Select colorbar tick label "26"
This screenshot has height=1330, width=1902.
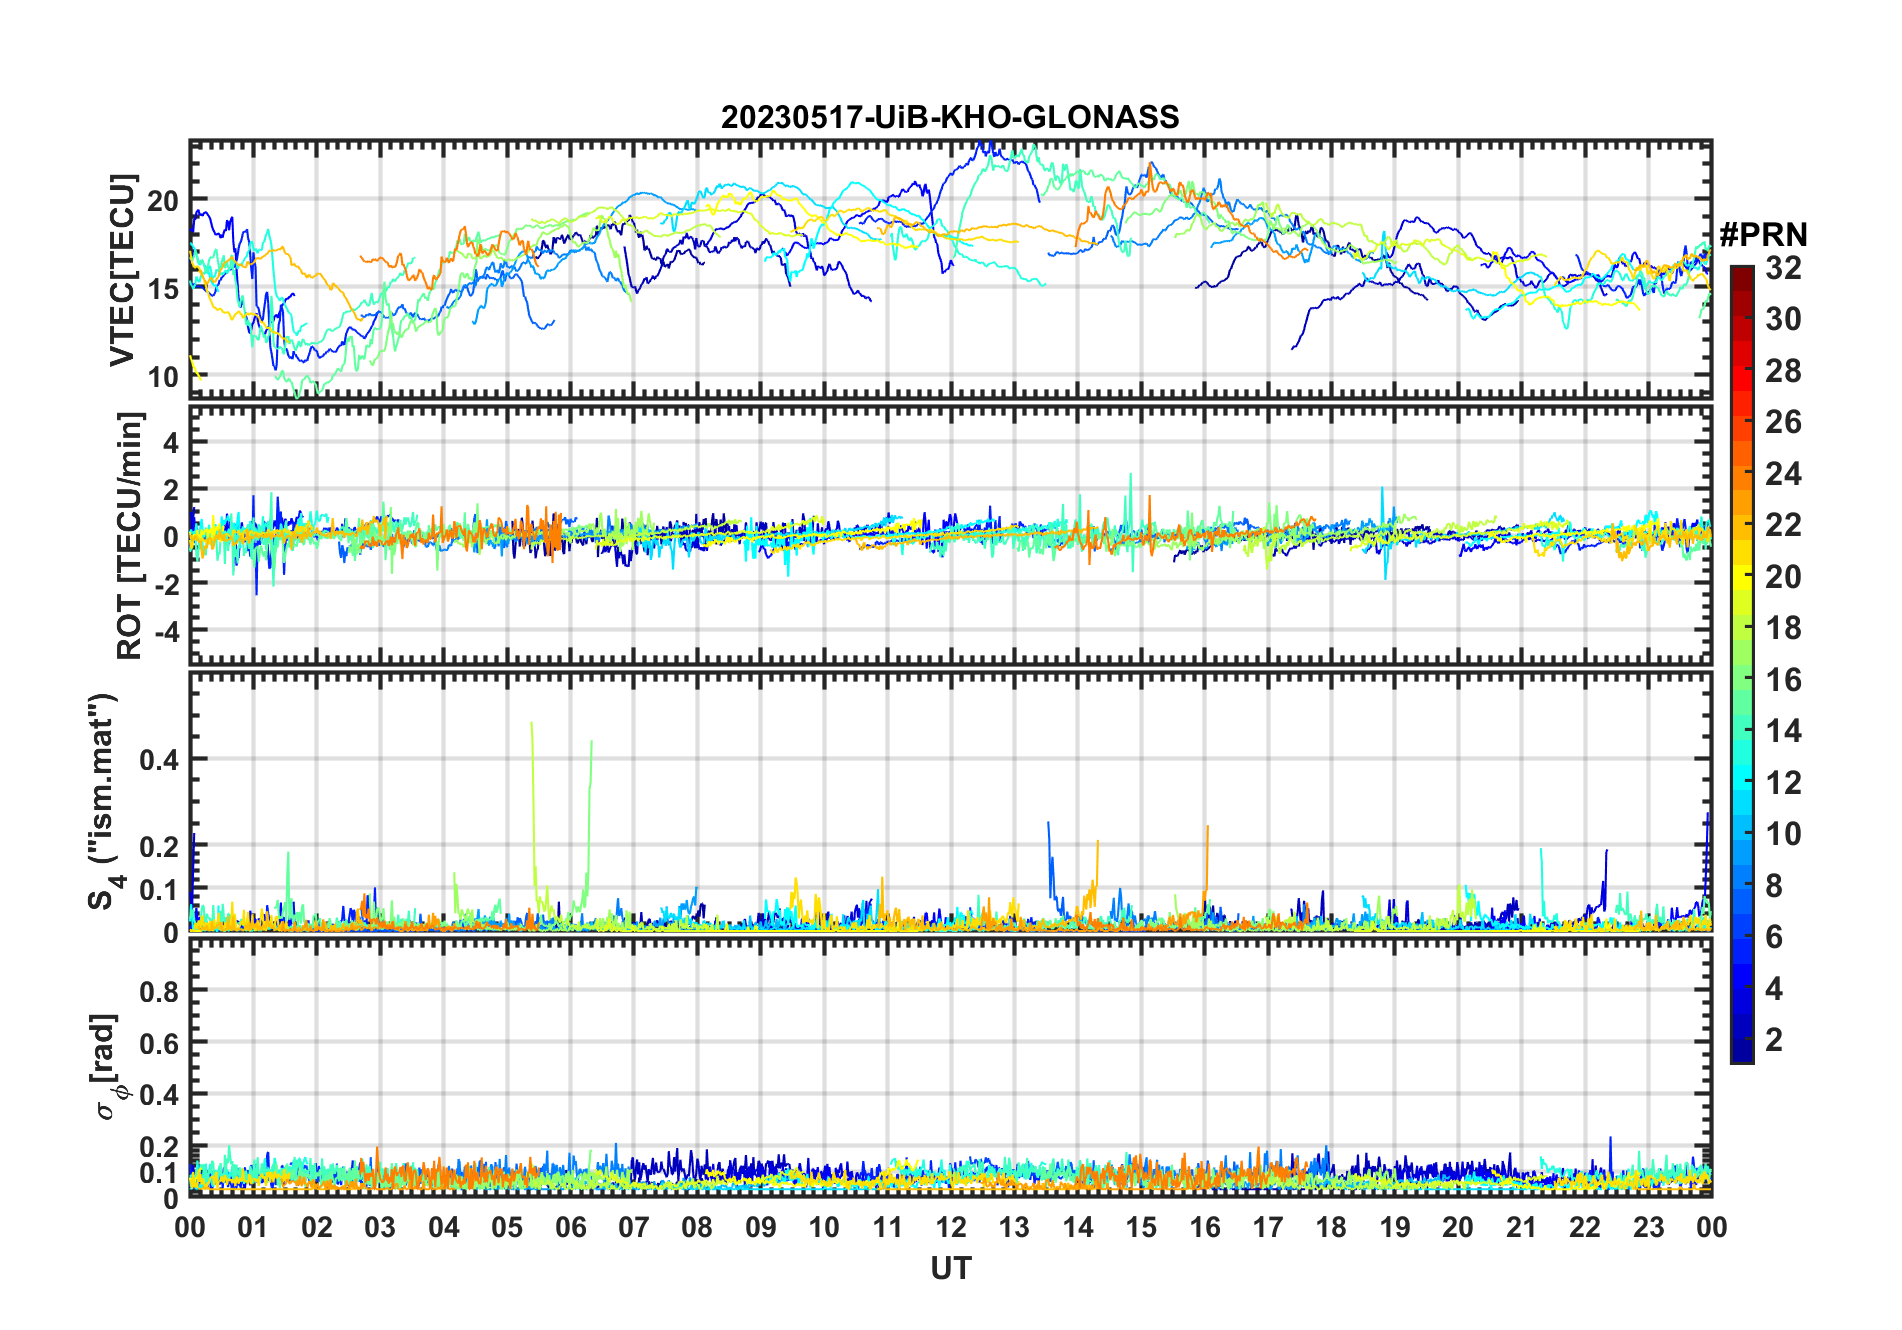1783,422
